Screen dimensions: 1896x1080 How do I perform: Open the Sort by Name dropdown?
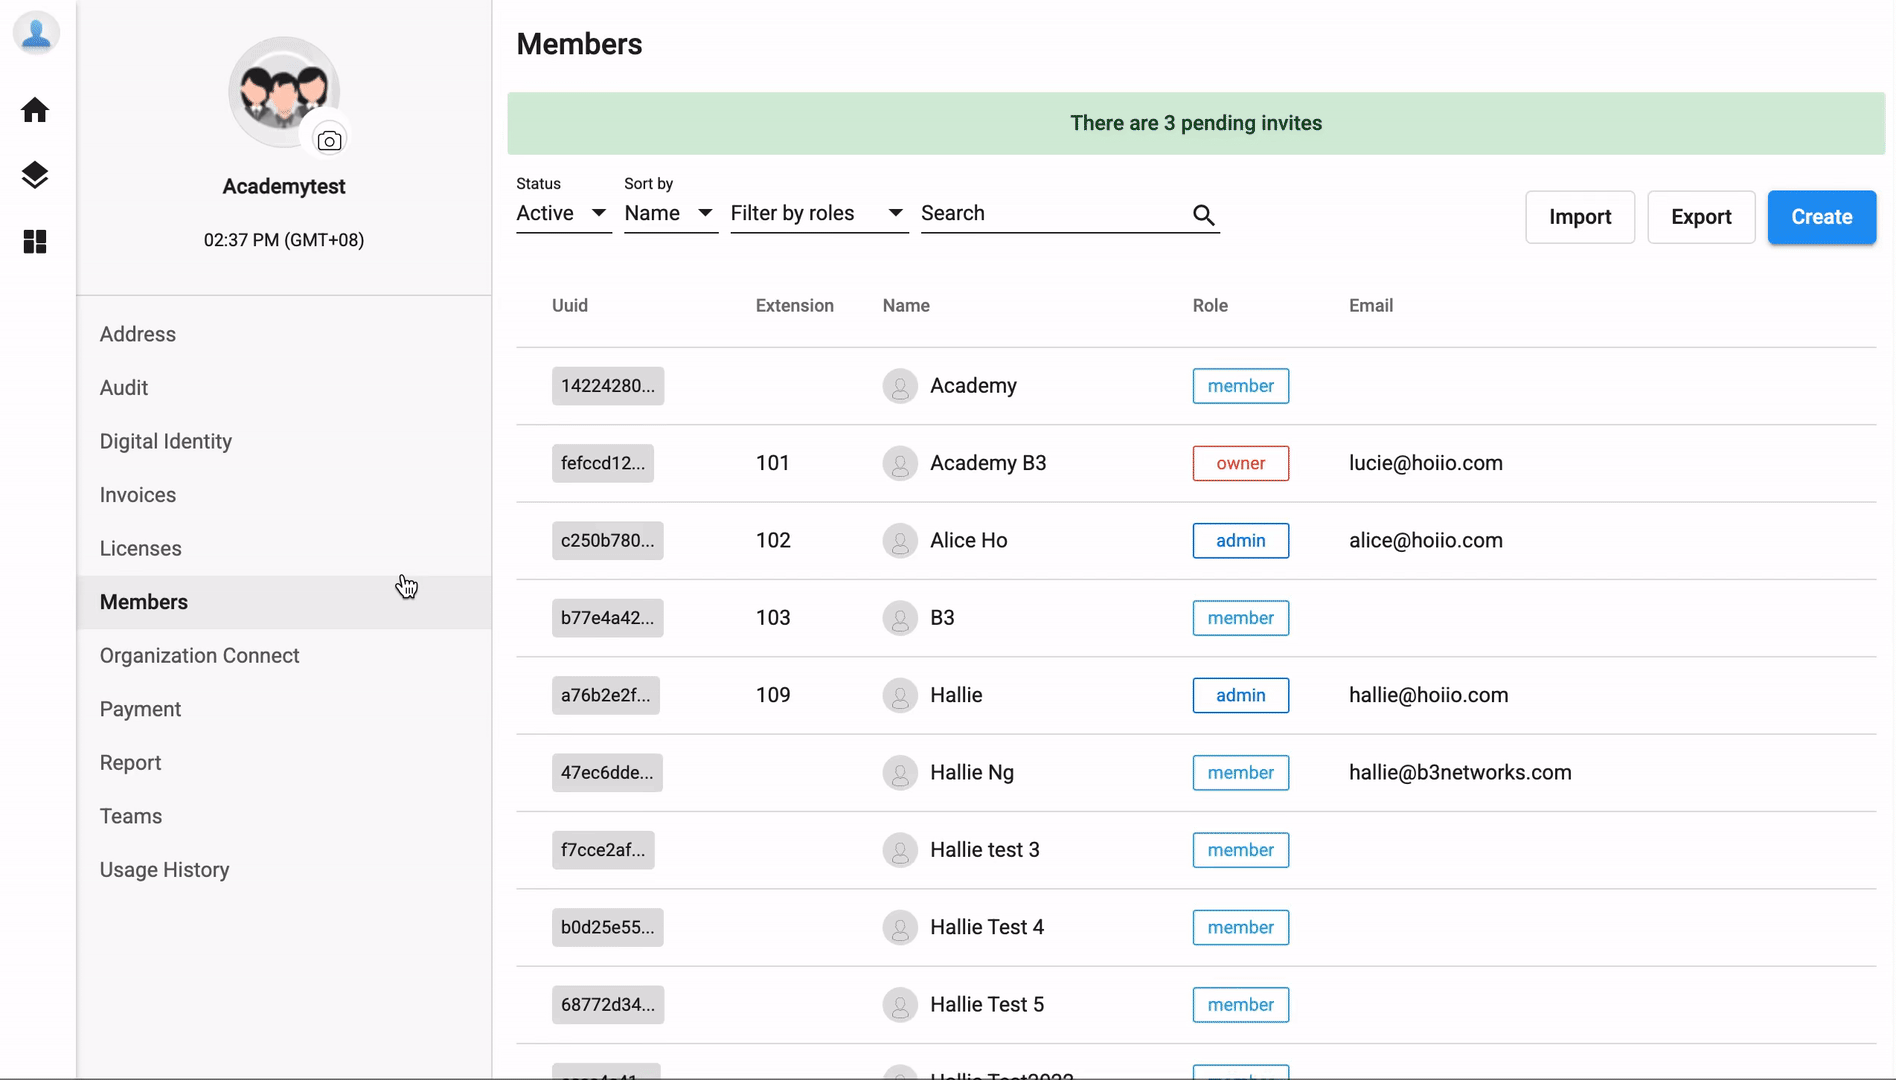pyautogui.click(x=670, y=213)
